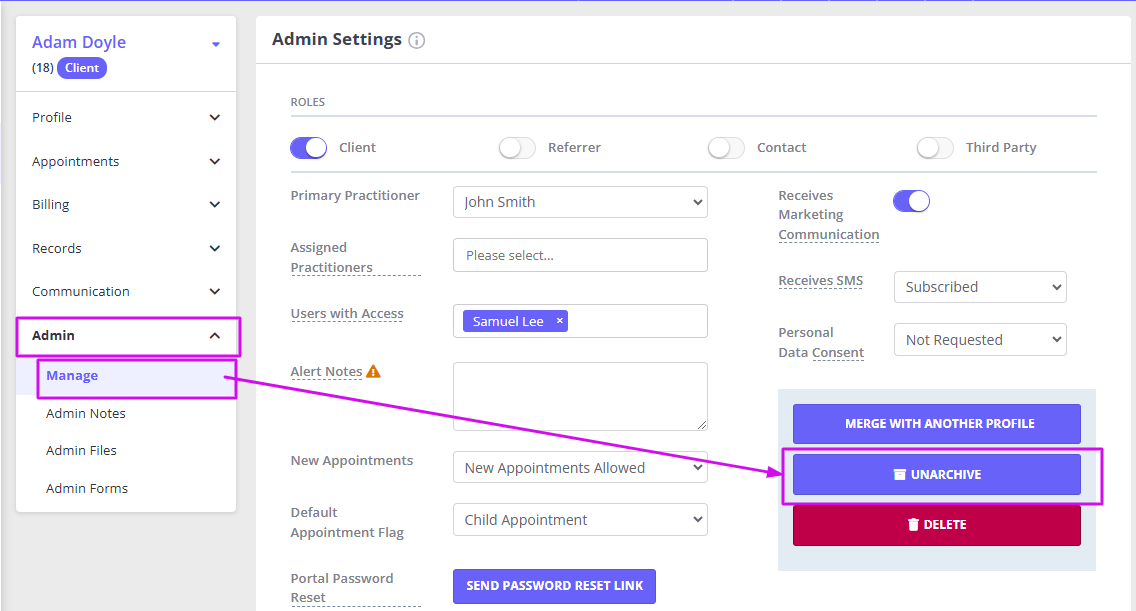Disable Receives Marketing Communication
The width and height of the screenshot is (1136, 611).
[x=911, y=200]
